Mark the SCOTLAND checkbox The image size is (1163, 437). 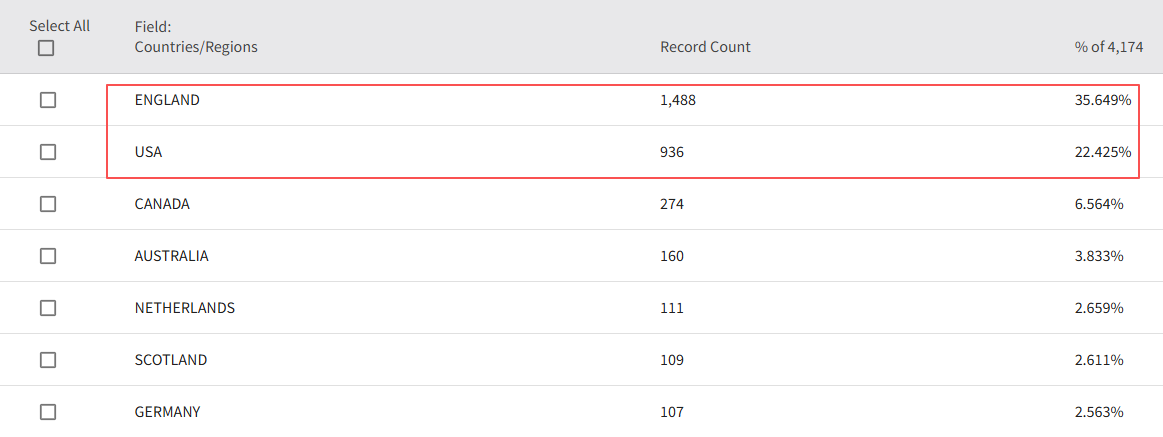[x=48, y=360]
